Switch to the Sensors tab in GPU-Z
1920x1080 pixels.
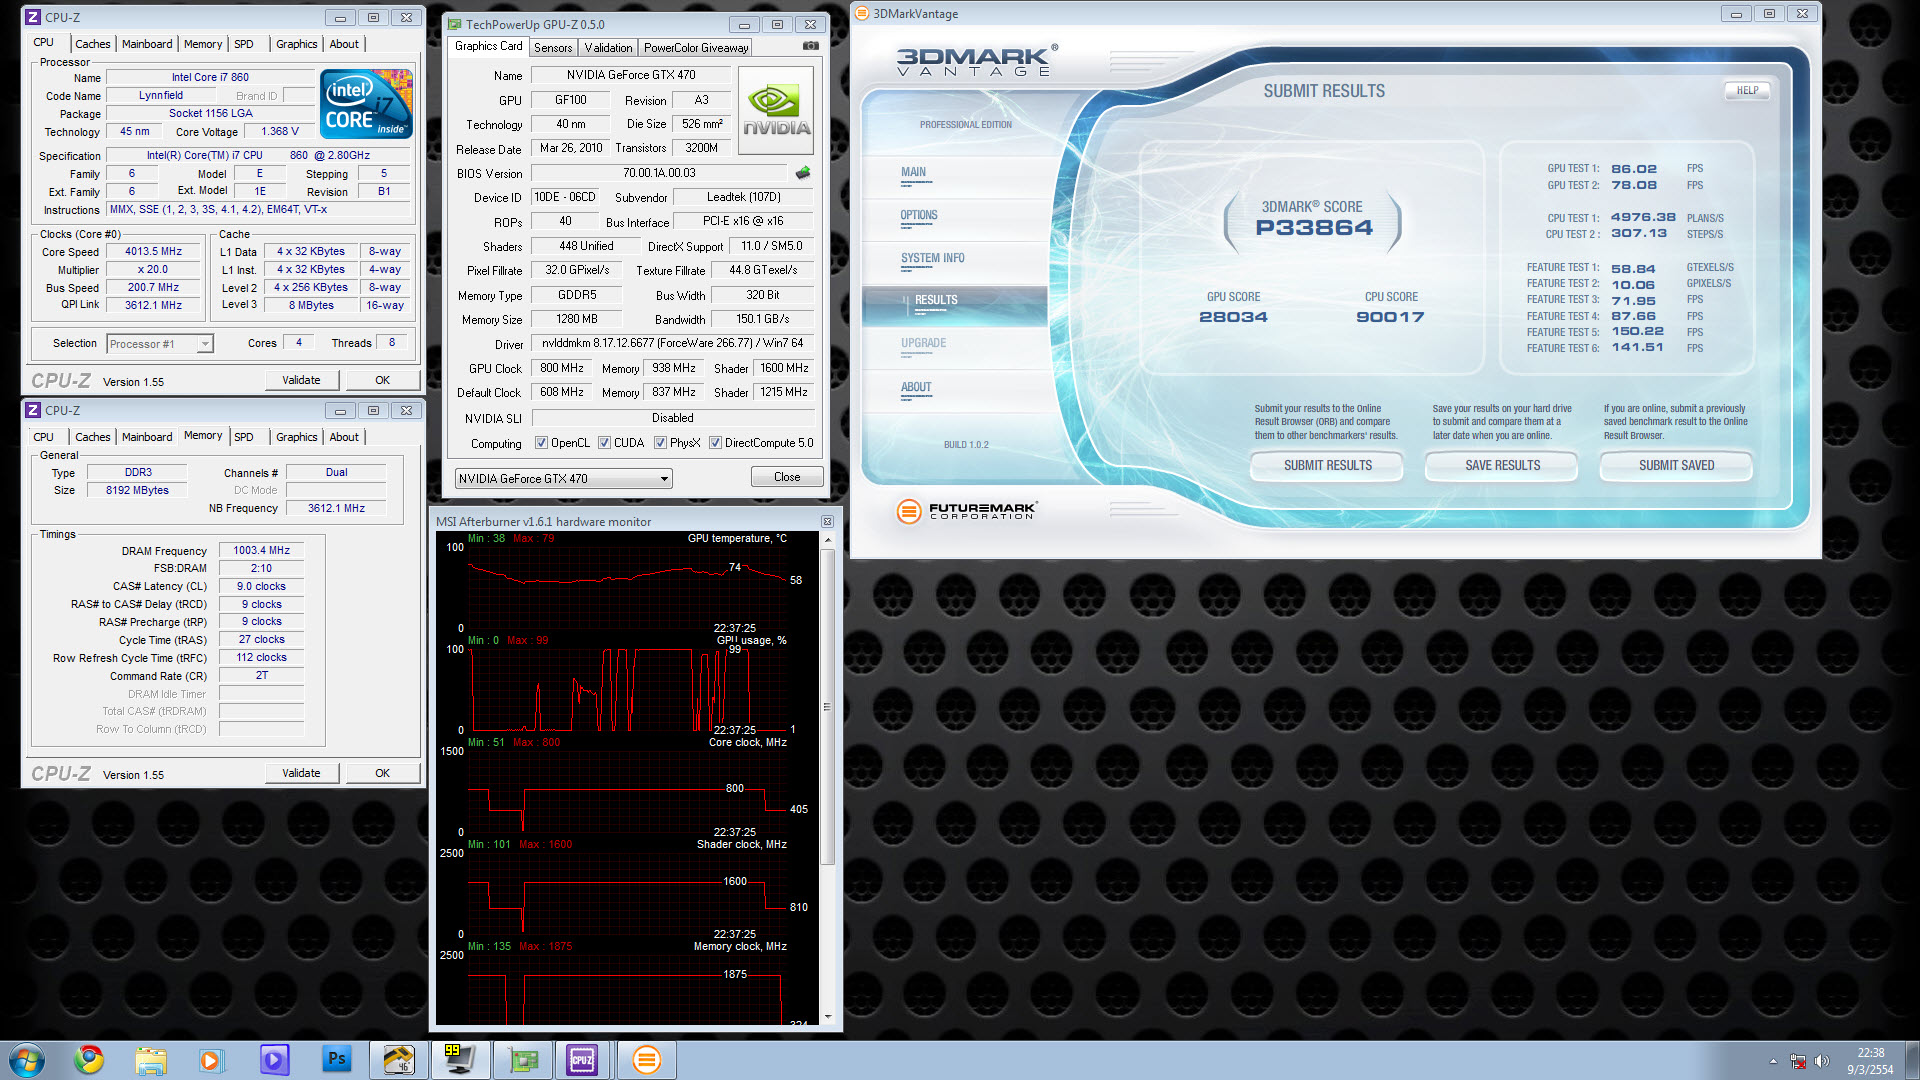point(553,48)
